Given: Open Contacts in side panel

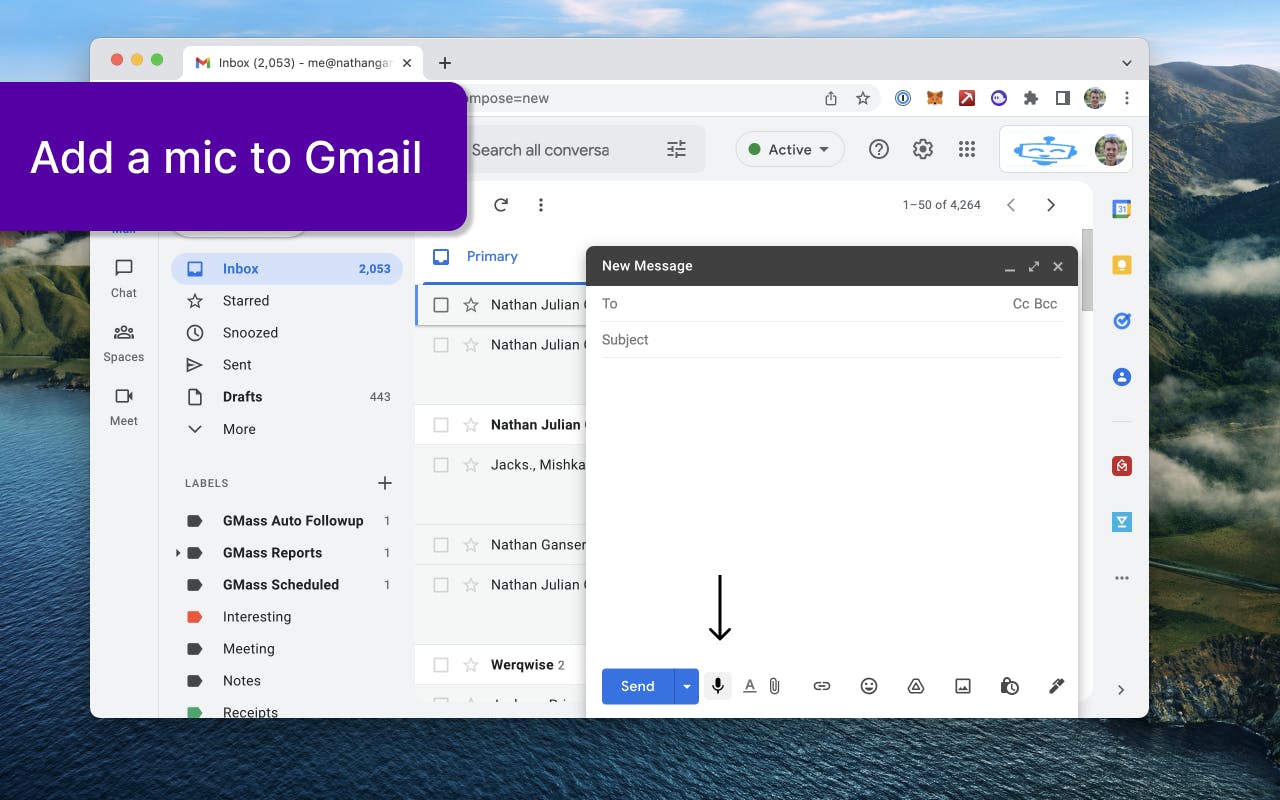Looking at the screenshot, I should (1122, 377).
